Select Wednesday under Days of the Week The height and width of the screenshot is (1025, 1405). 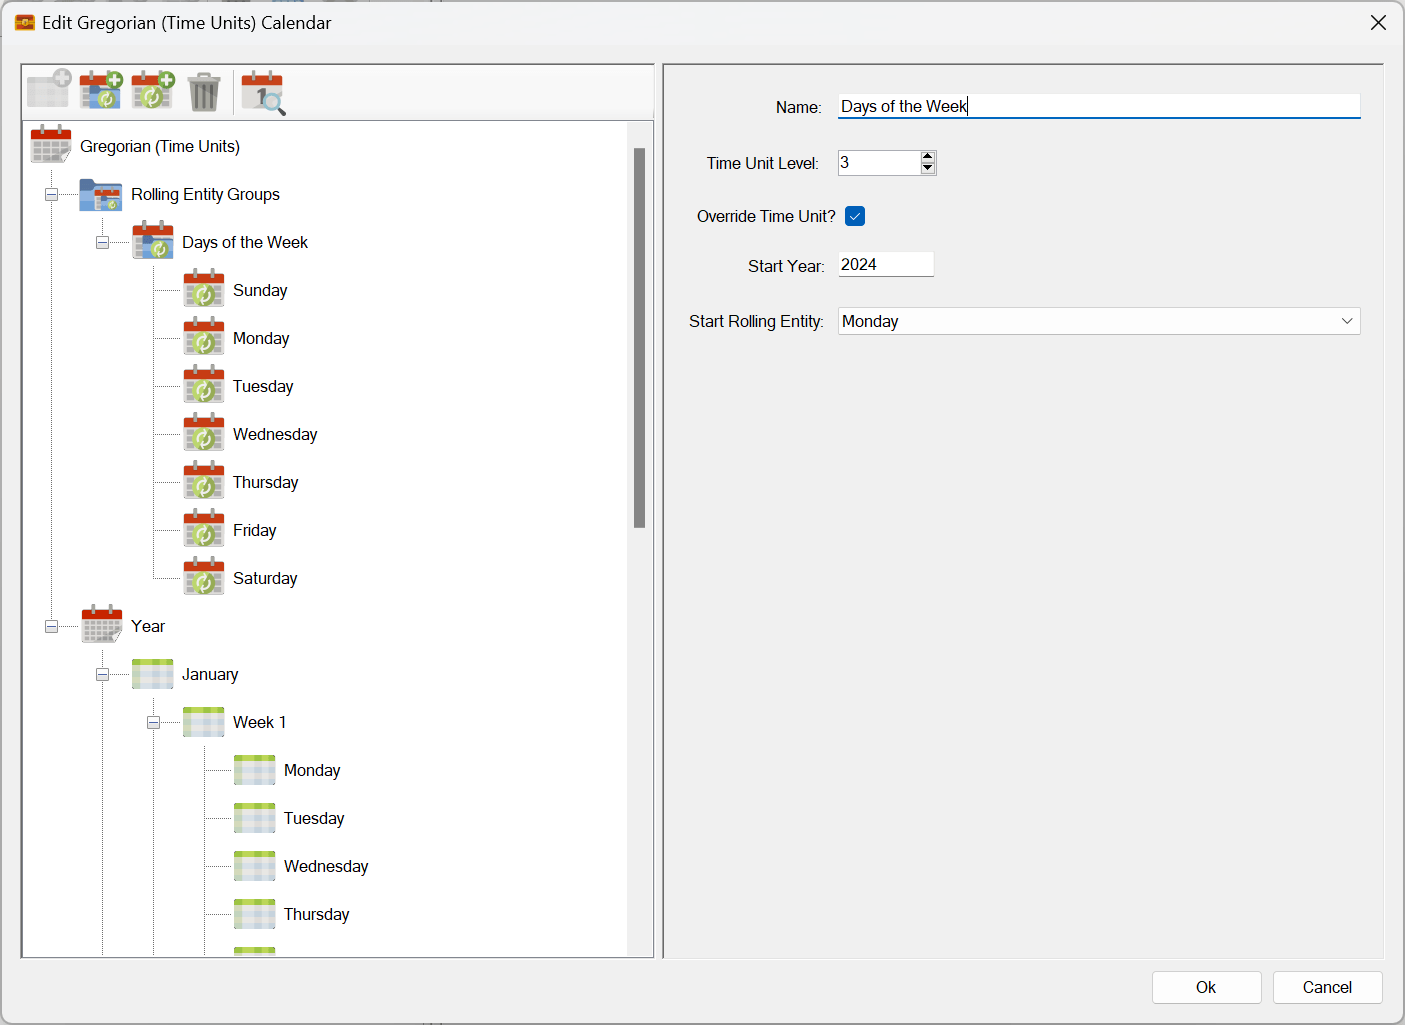point(275,434)
